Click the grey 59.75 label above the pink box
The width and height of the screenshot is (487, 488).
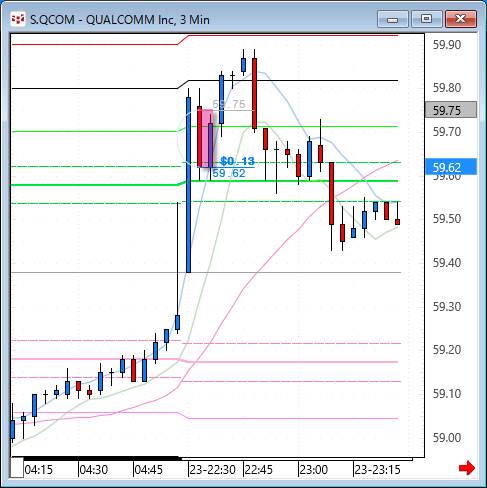point(229,104)
